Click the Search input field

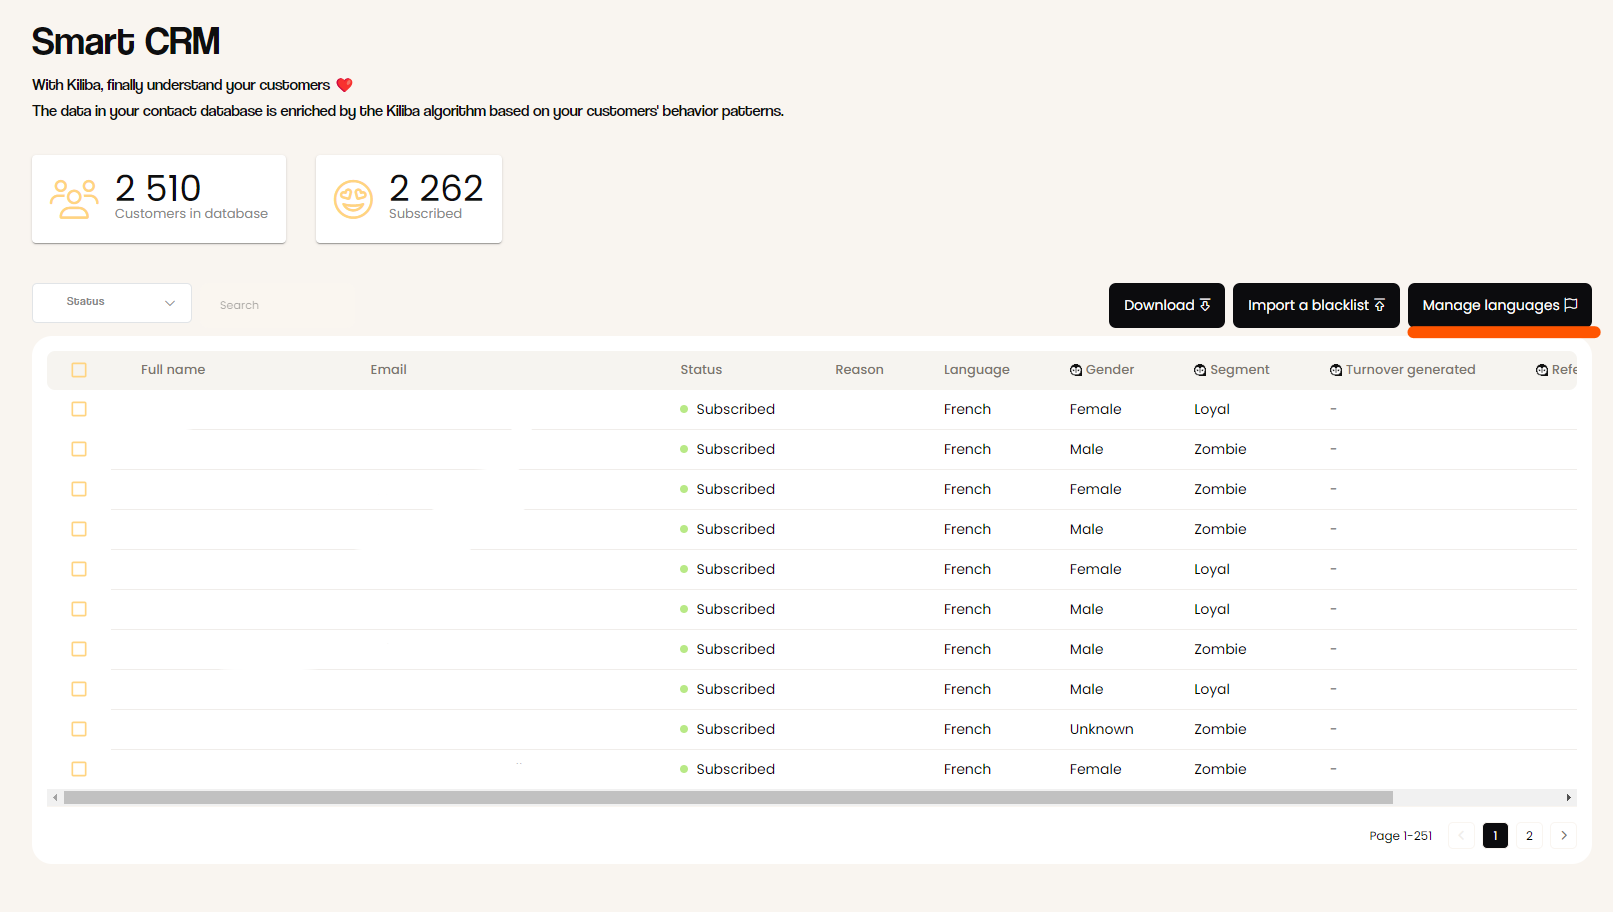[x=281, y=305]
